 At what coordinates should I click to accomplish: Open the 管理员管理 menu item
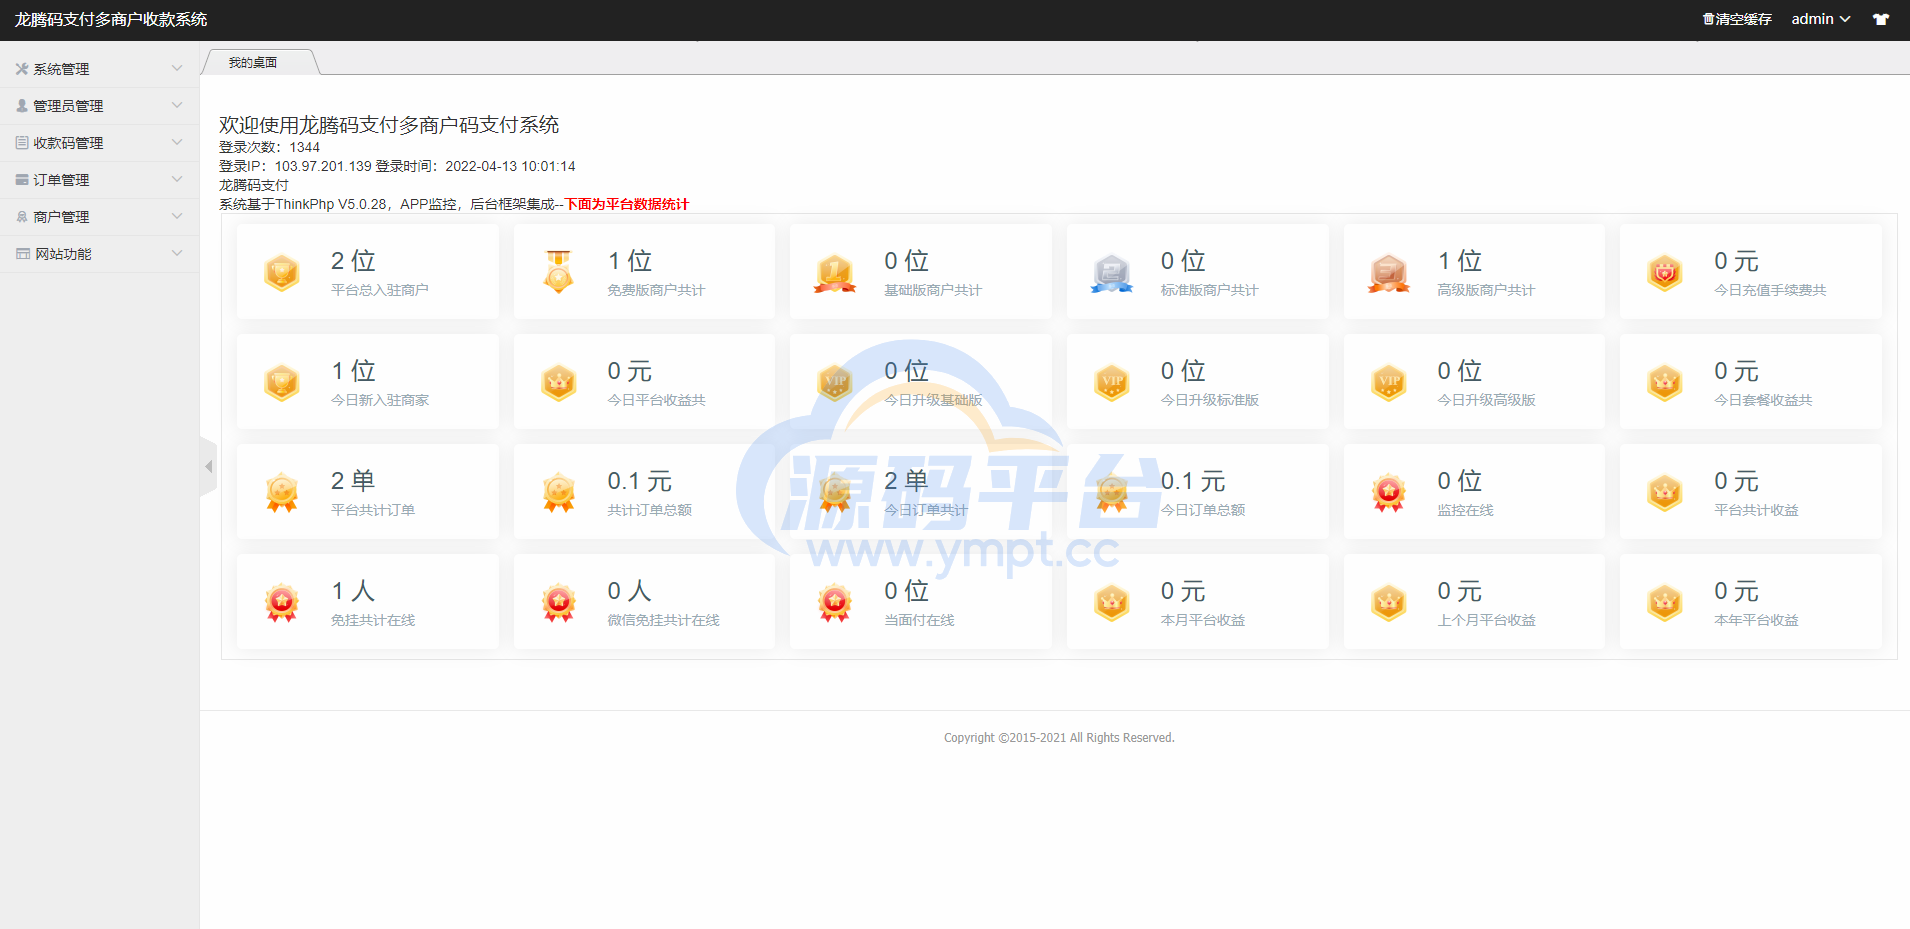pyautogui.click(x=100, y=106)
